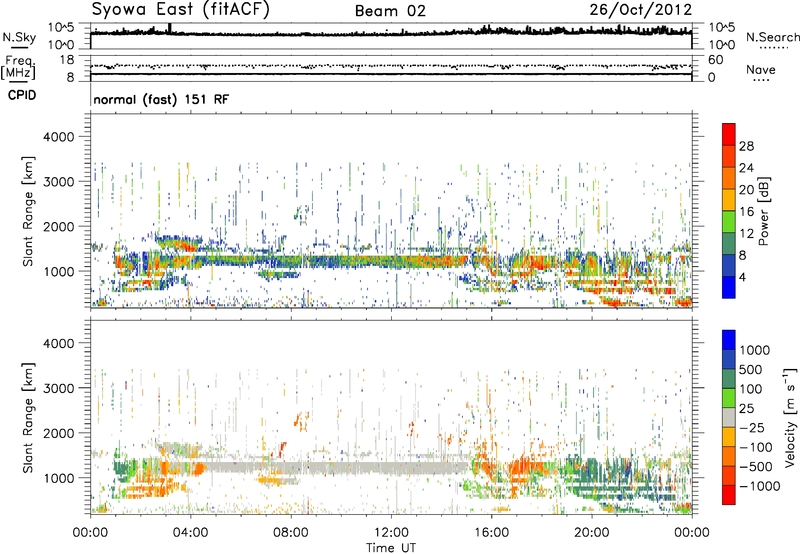Click the '16' label on power colorbar
Image resolution: width=800 pixels, height=554 pixels.
746,212
